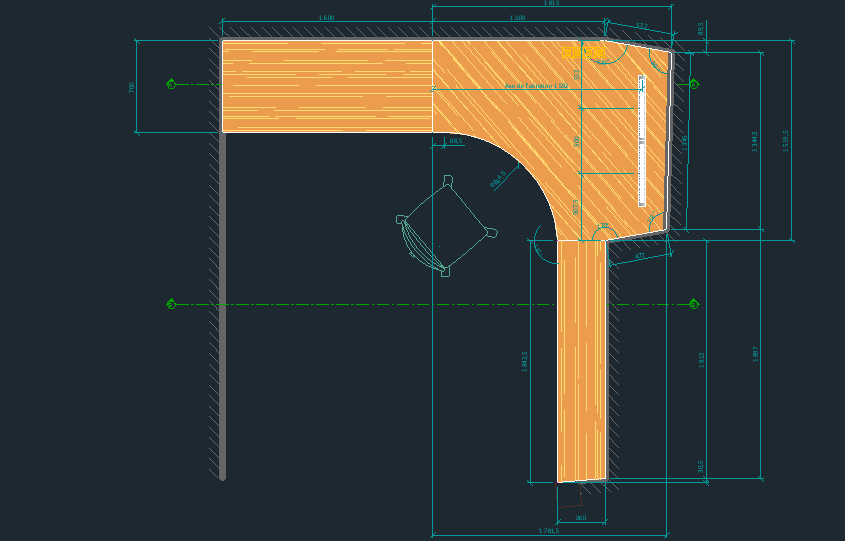Select the white vertical cable slot

coord(642,141)
